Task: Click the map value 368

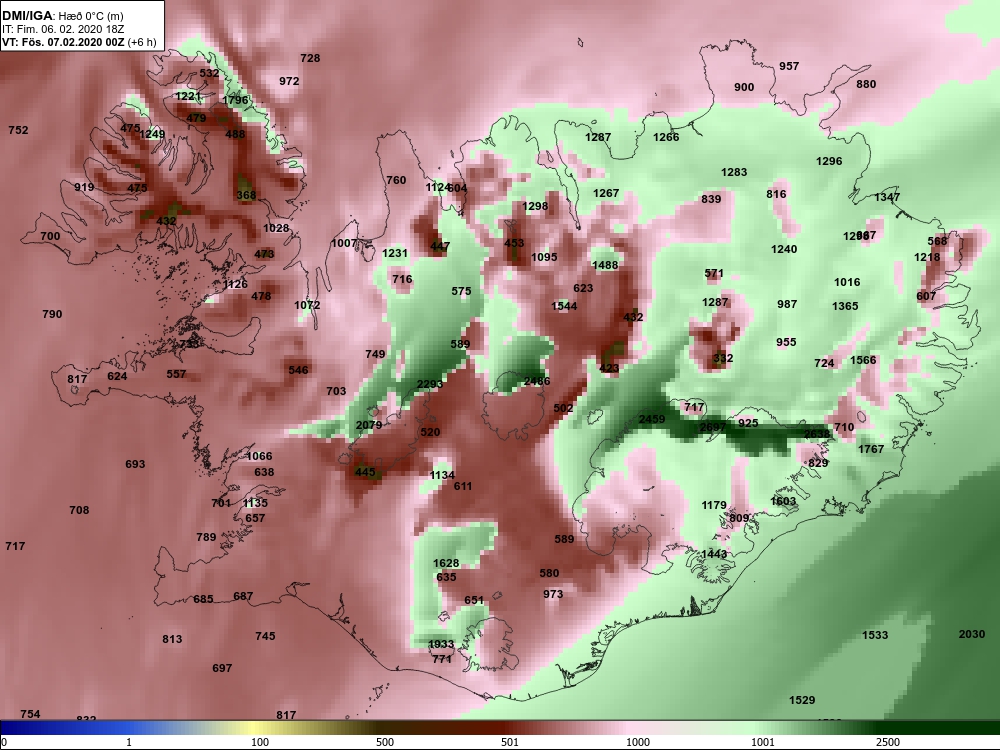Action: click(246, 195)
